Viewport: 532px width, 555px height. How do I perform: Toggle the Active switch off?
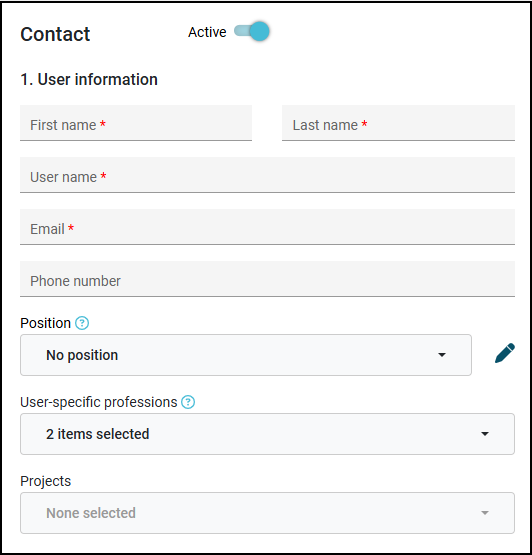coord(252,31)
